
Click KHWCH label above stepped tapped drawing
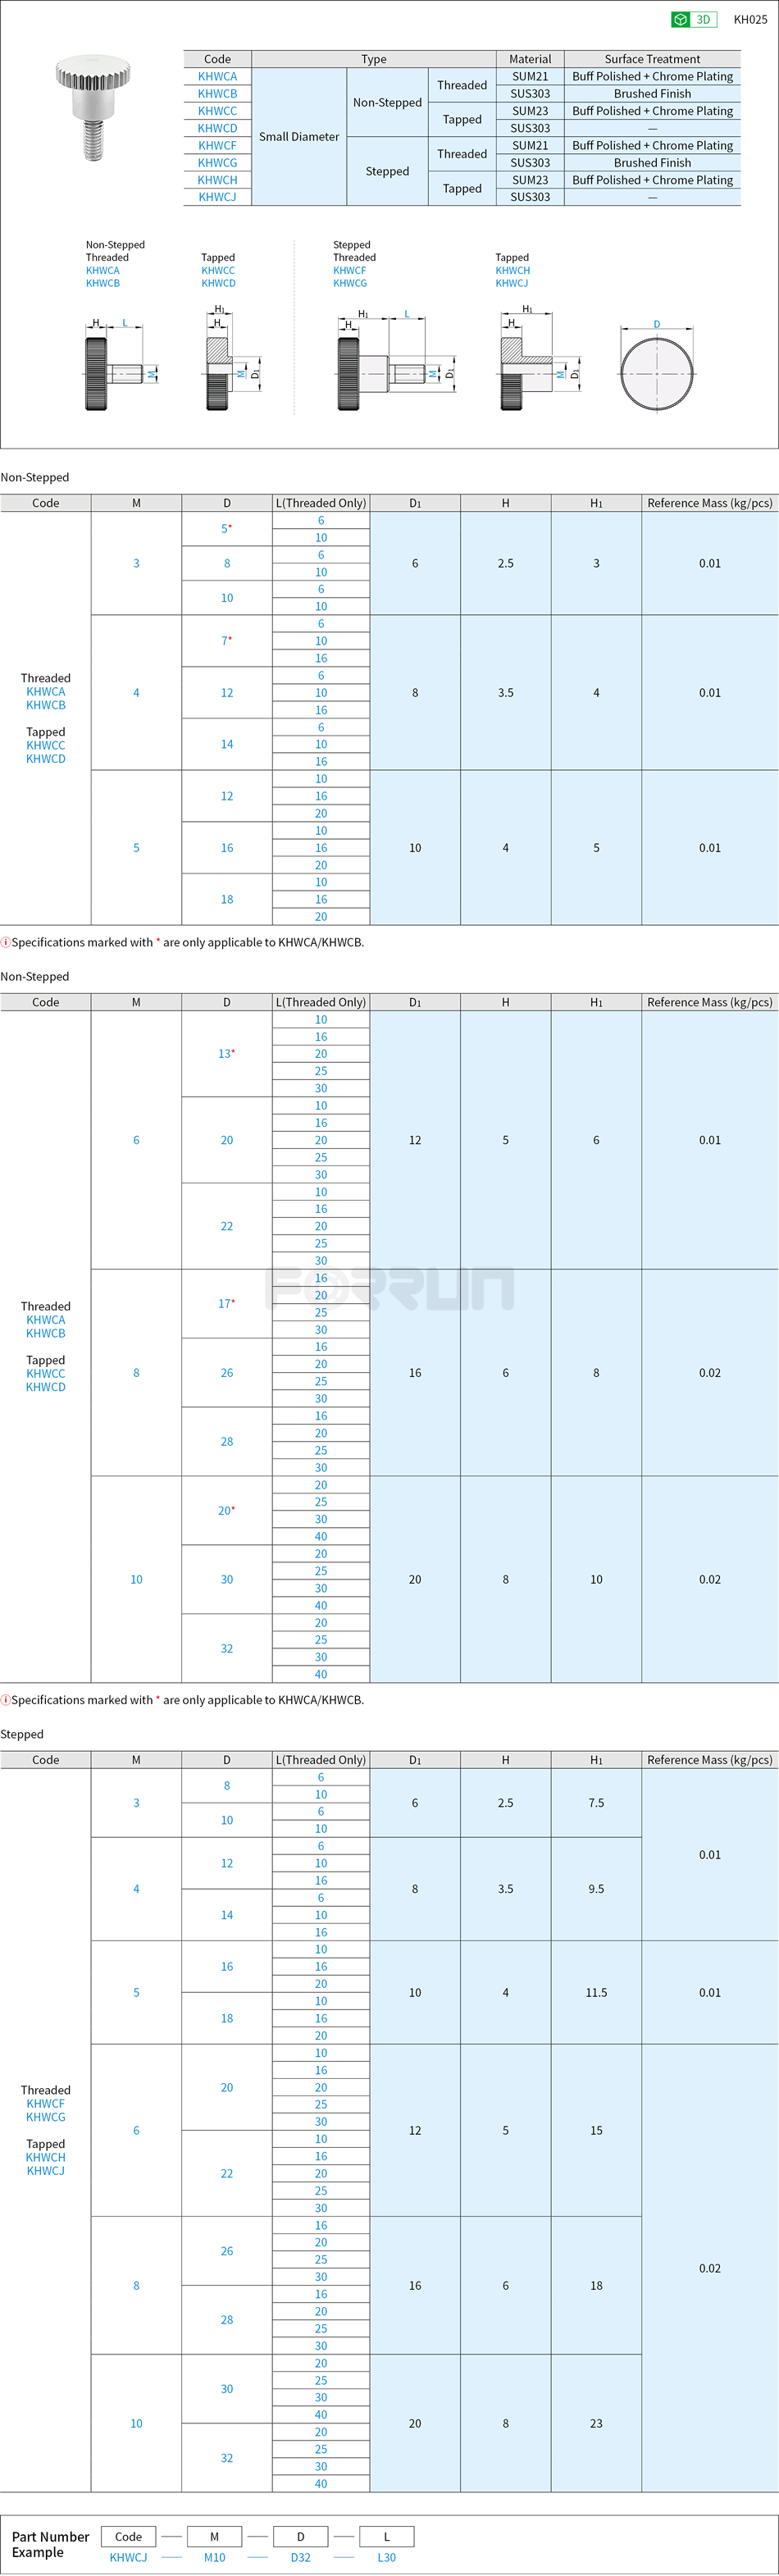pyautogui.click(x=512, y=270)
